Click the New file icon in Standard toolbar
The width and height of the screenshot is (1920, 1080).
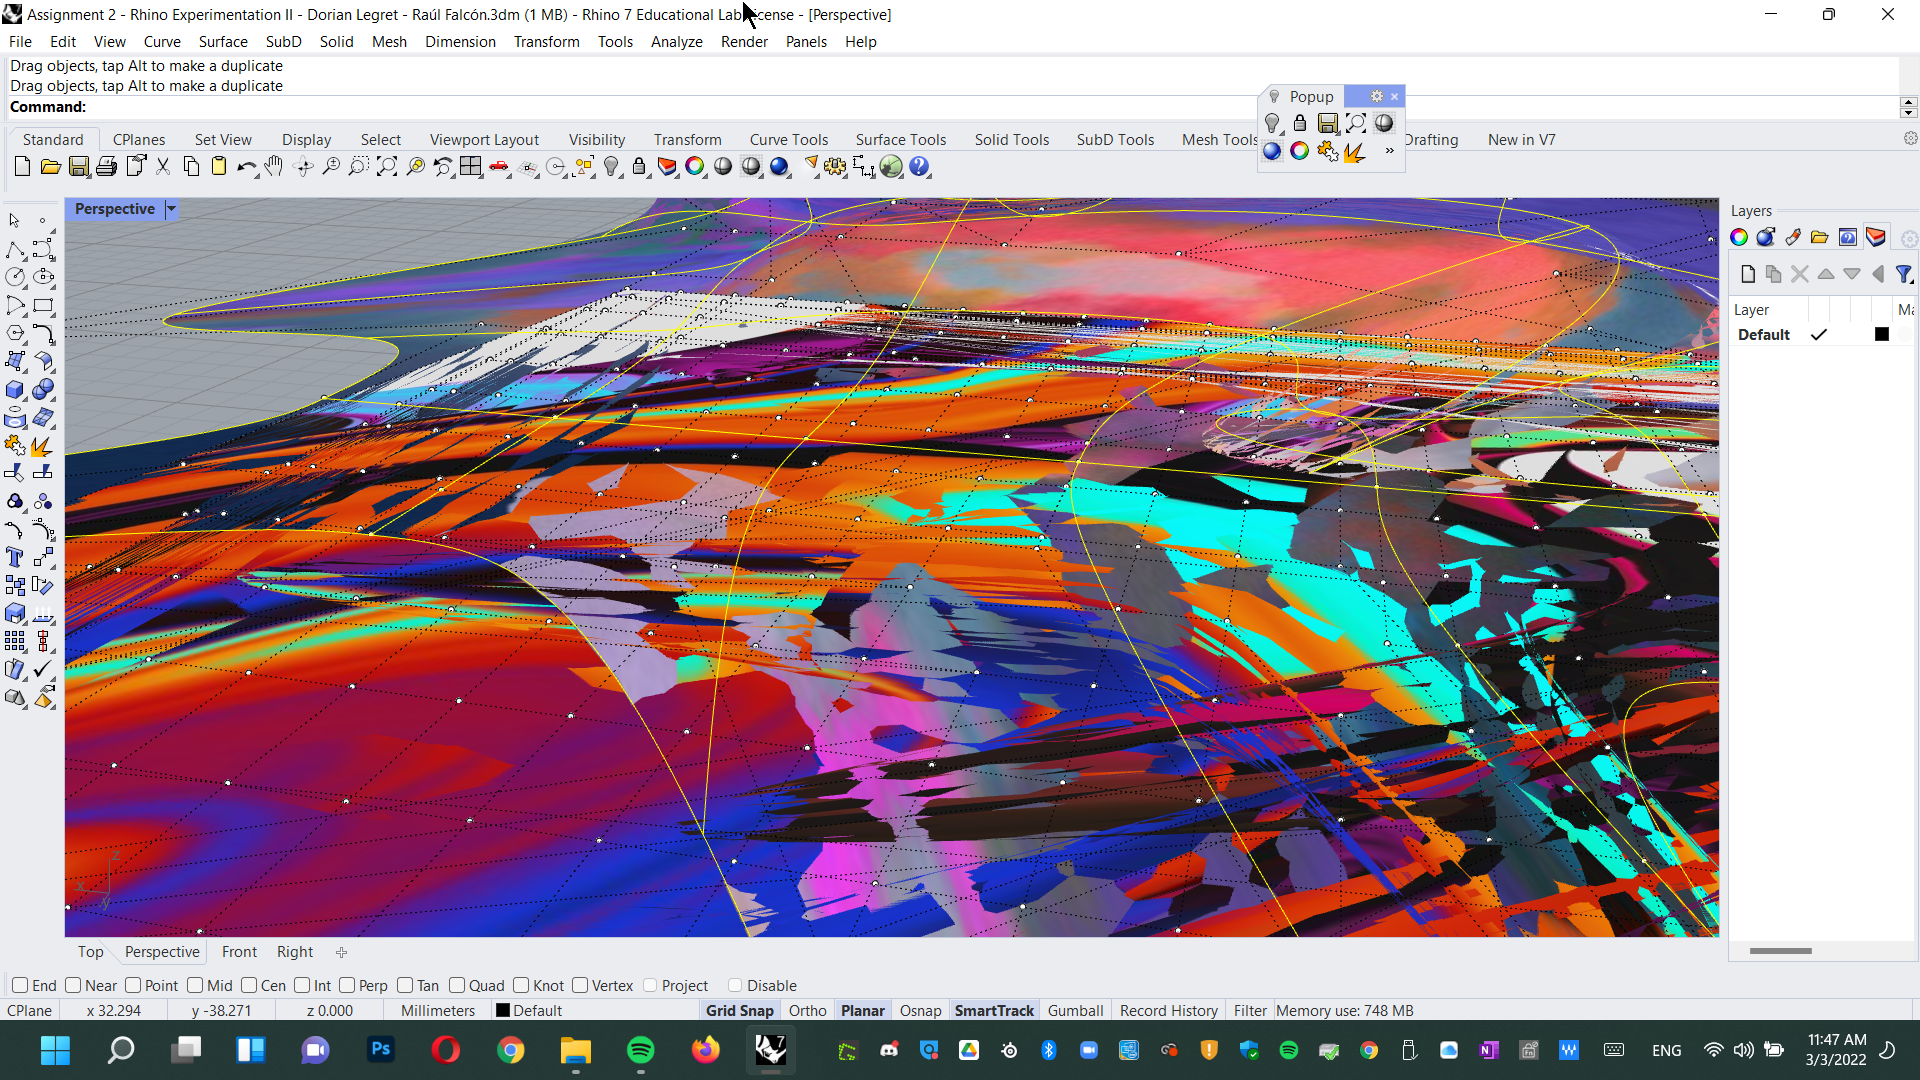click(x=22, y=167)
